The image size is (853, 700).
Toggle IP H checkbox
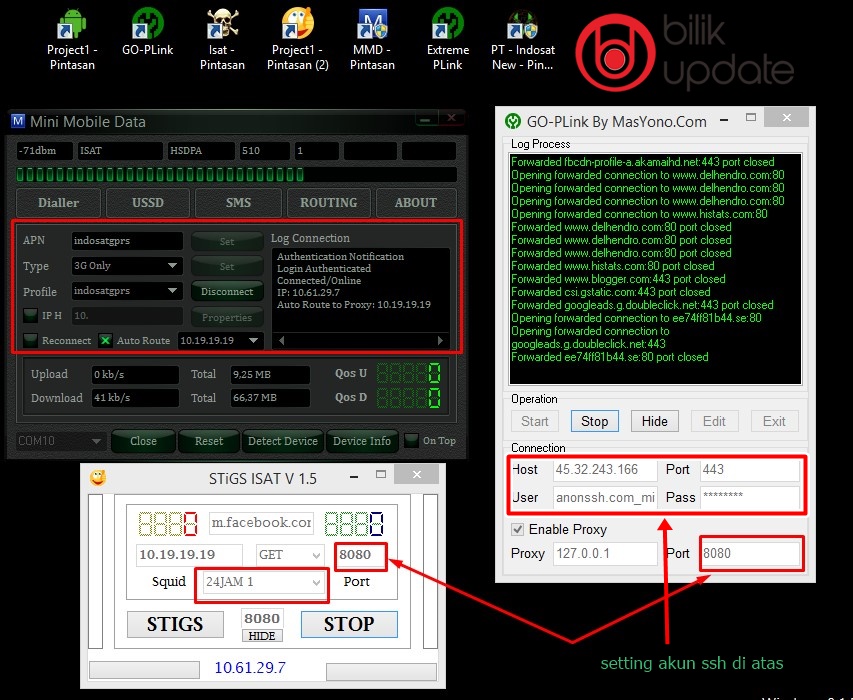pos(30,315)
